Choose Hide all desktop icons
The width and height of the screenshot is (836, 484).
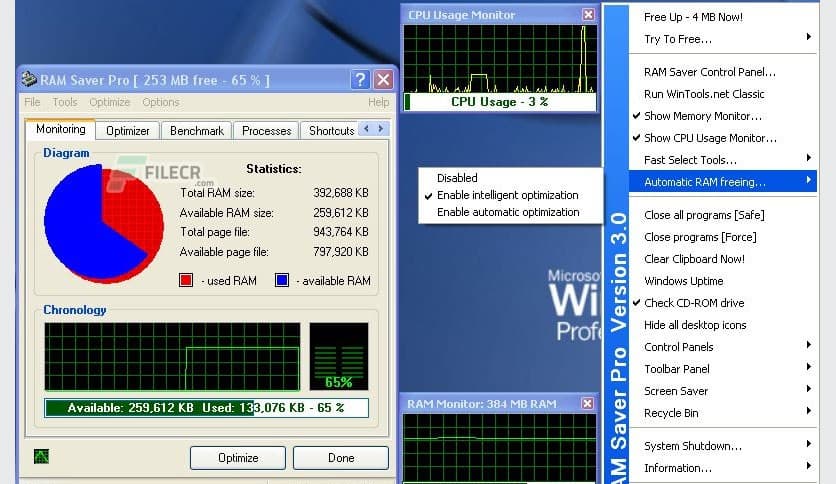click(722, 325)
